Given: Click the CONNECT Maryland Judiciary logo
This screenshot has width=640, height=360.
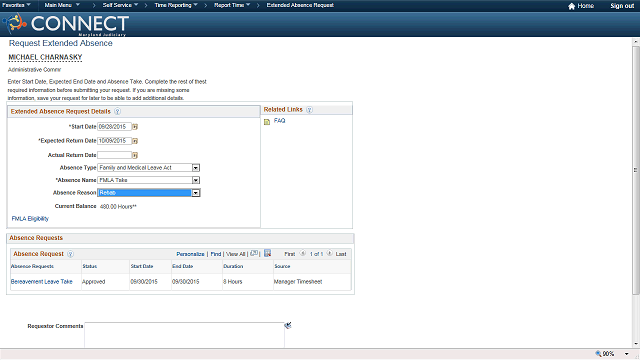Looking at the screenshot, I should pos(66,24).
